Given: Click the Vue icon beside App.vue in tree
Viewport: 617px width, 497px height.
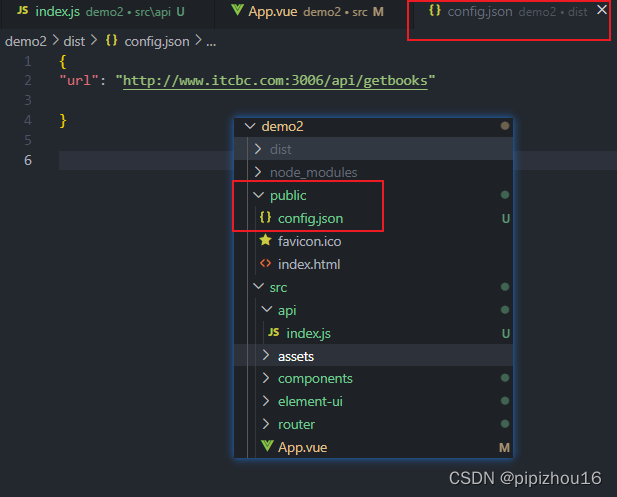Looking at the screenshot, I should (266, 447).
